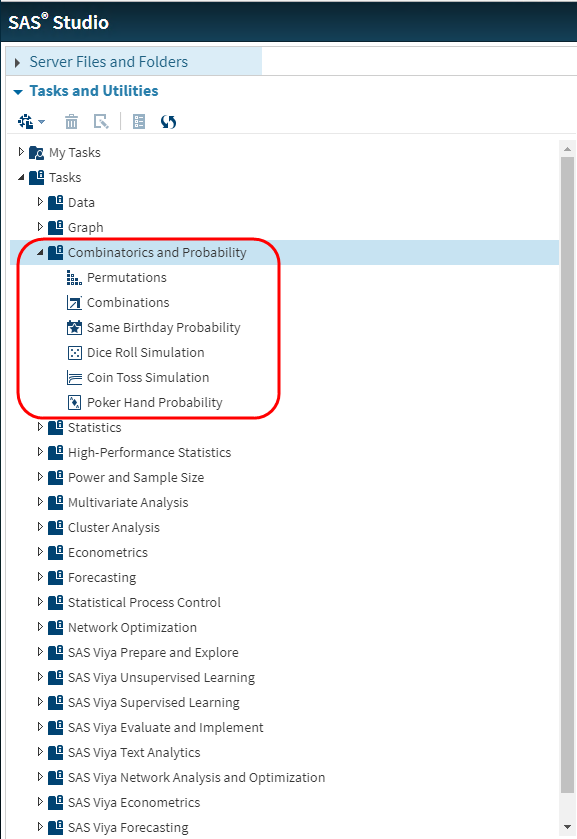
Task: Select SAS Viya Text Analytics item
Action: pos(134,753)
